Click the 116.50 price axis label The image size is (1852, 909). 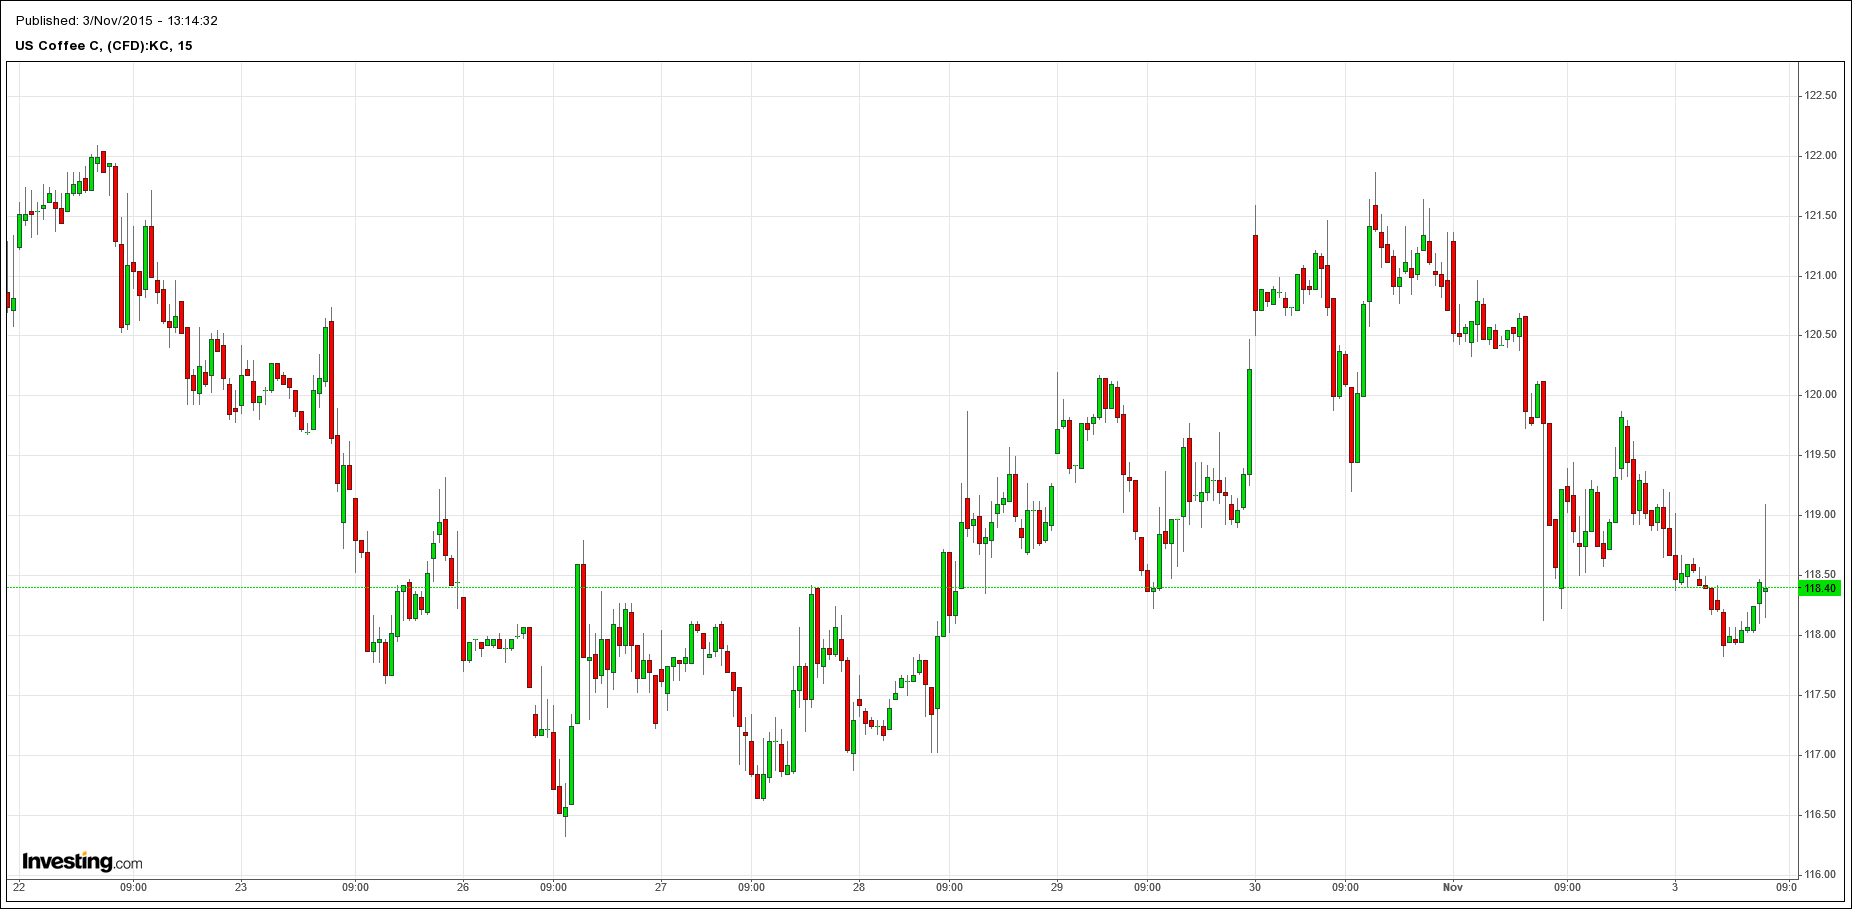pyautogui.click(x=1819, y=815)
